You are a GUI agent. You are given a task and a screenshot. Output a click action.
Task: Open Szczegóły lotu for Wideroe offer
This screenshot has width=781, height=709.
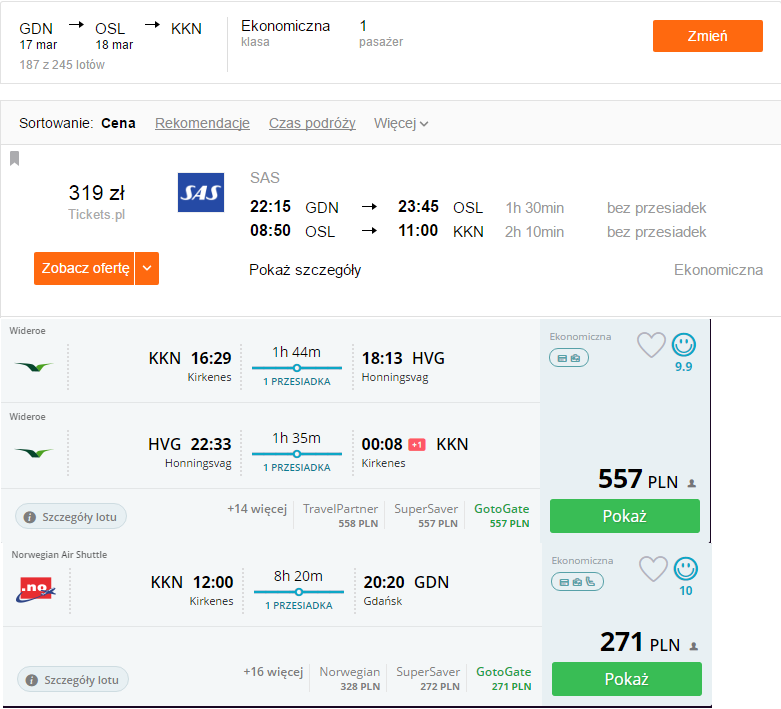pyautogui.click(x=71, y=517)
